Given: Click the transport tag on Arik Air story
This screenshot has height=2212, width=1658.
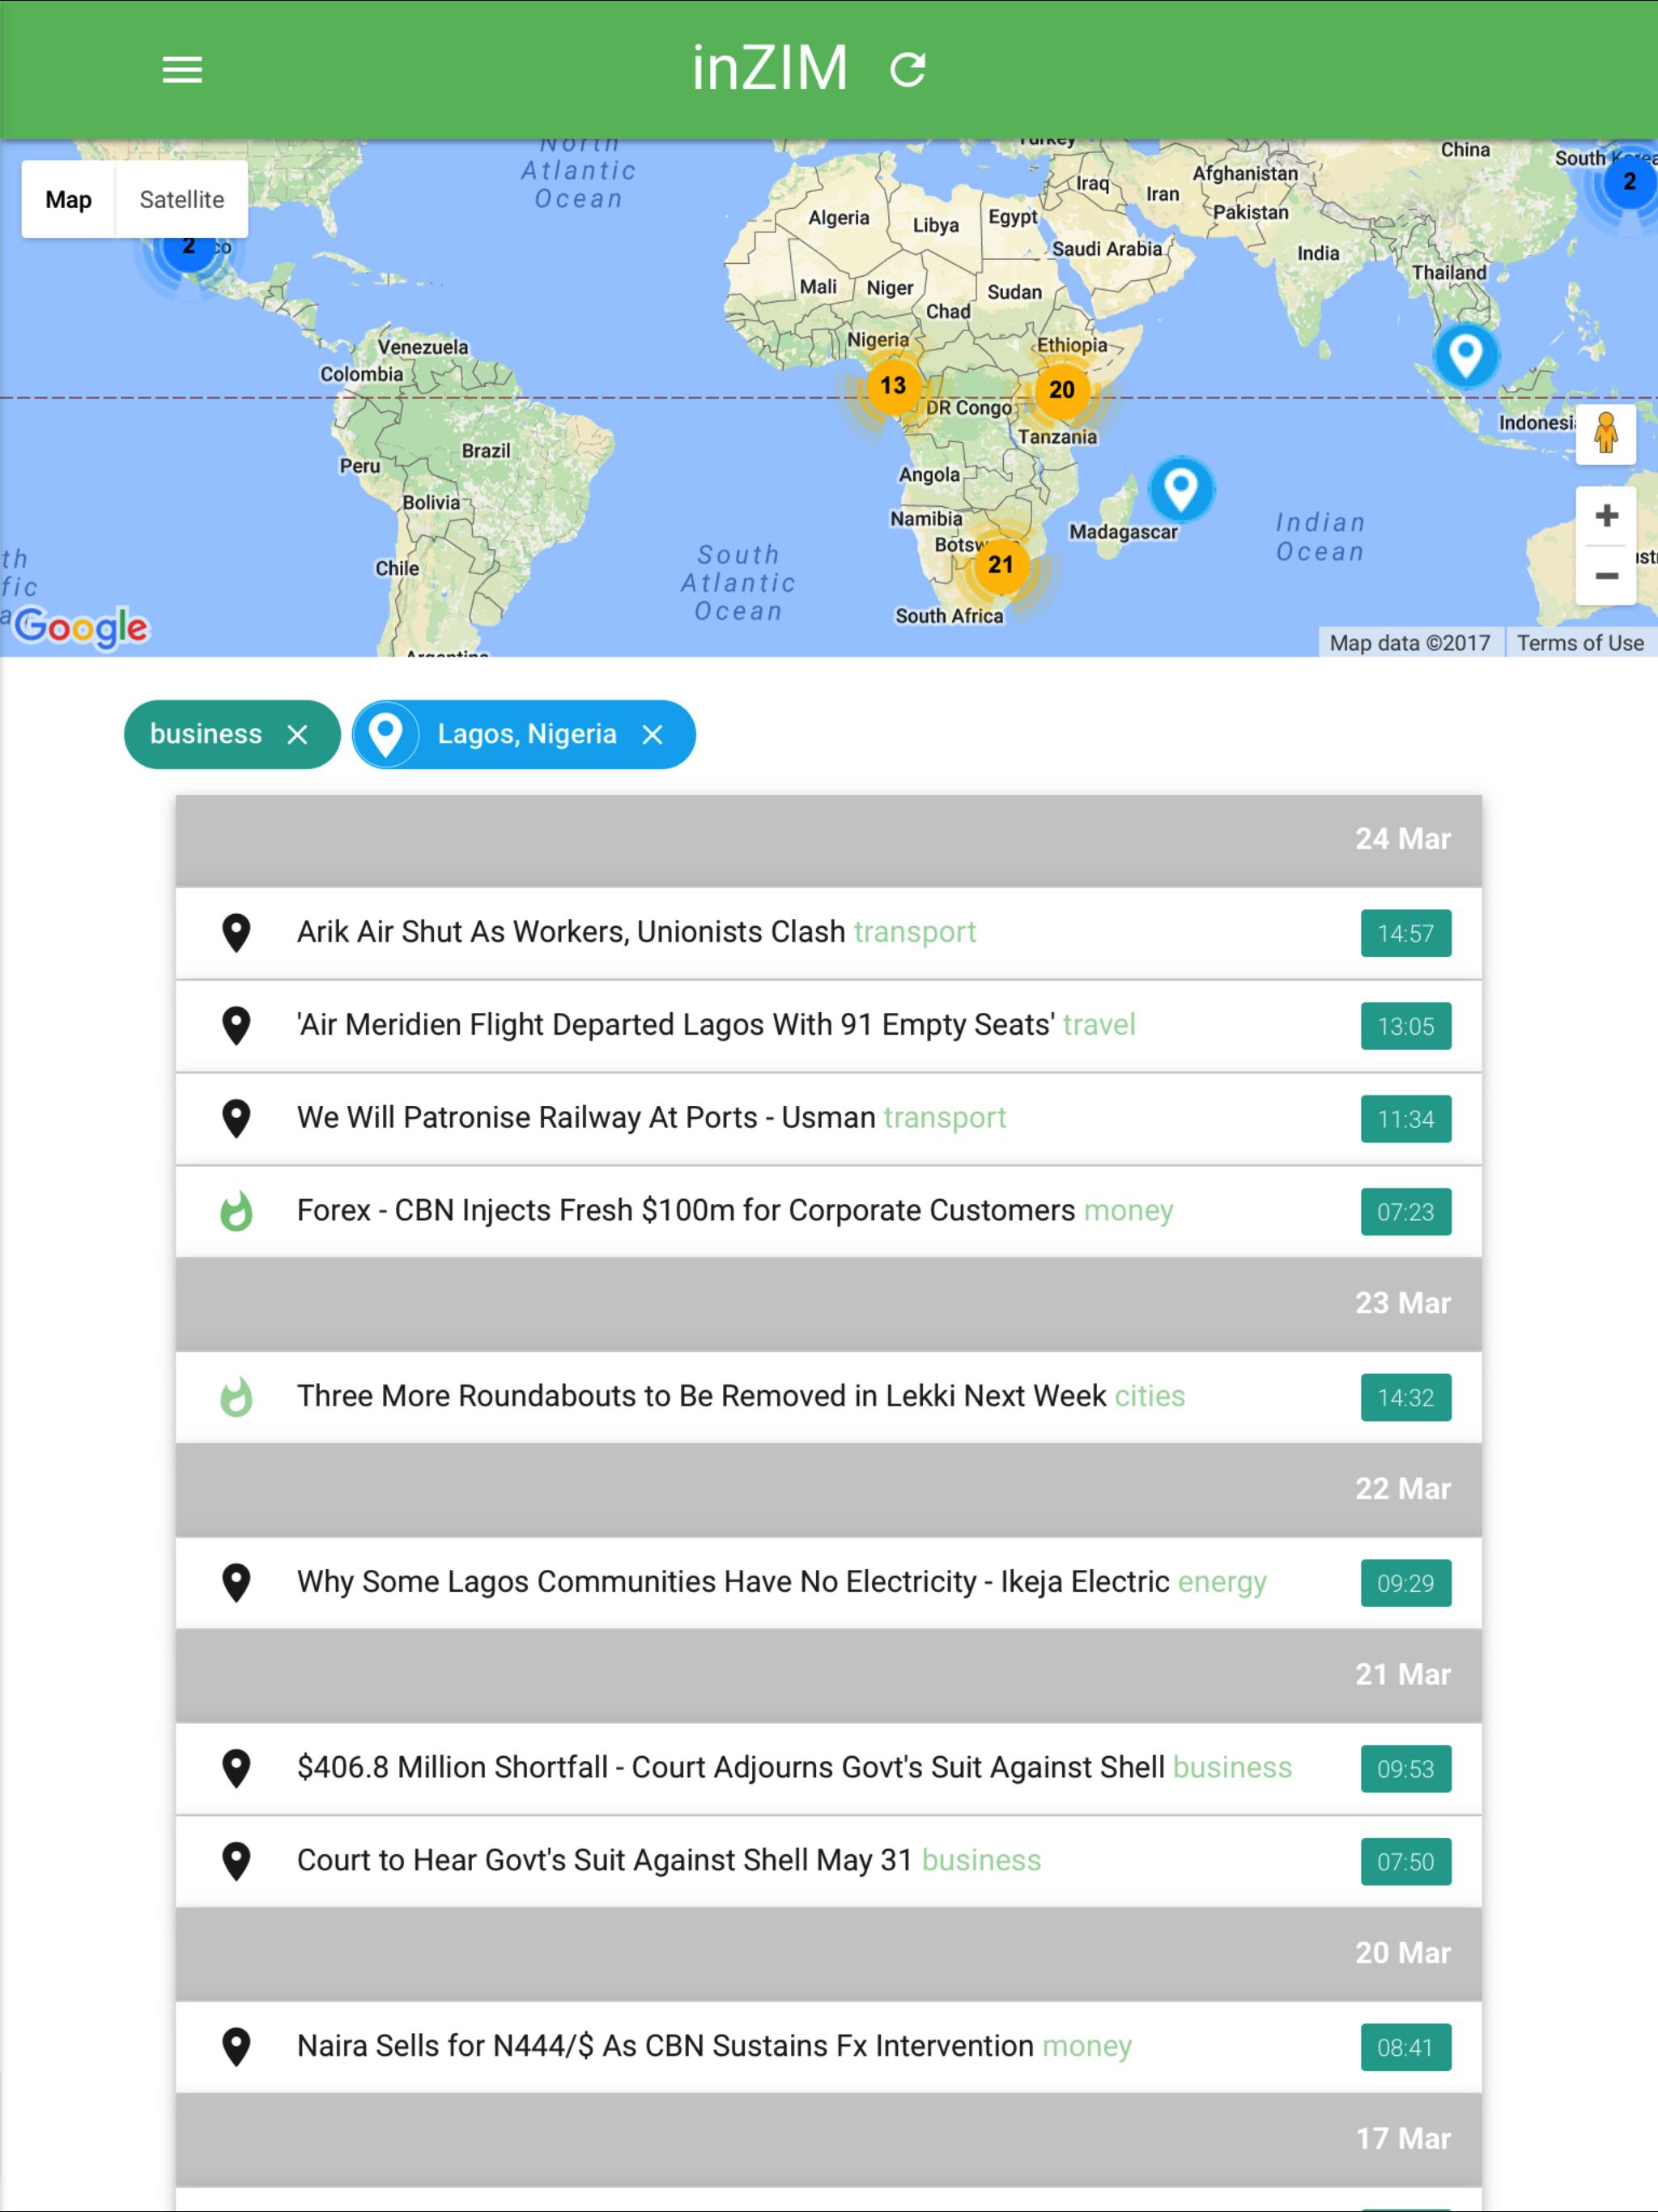Looking at the screenshot, I should pos(915,932).
